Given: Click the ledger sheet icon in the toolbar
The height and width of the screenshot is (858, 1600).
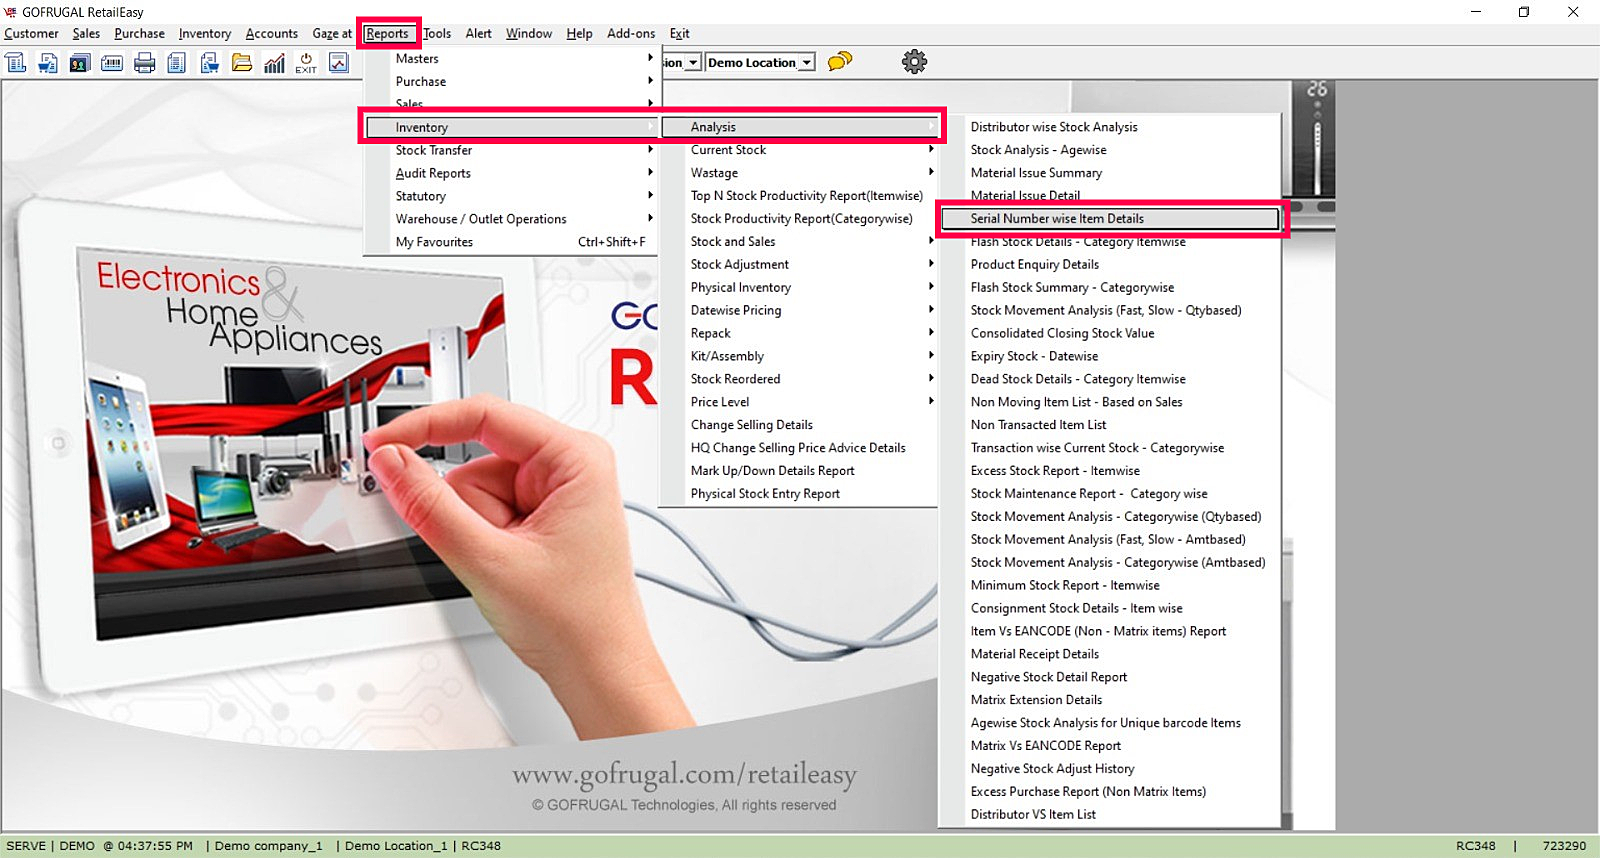Looking at the screenshot, I should [16, 63].
